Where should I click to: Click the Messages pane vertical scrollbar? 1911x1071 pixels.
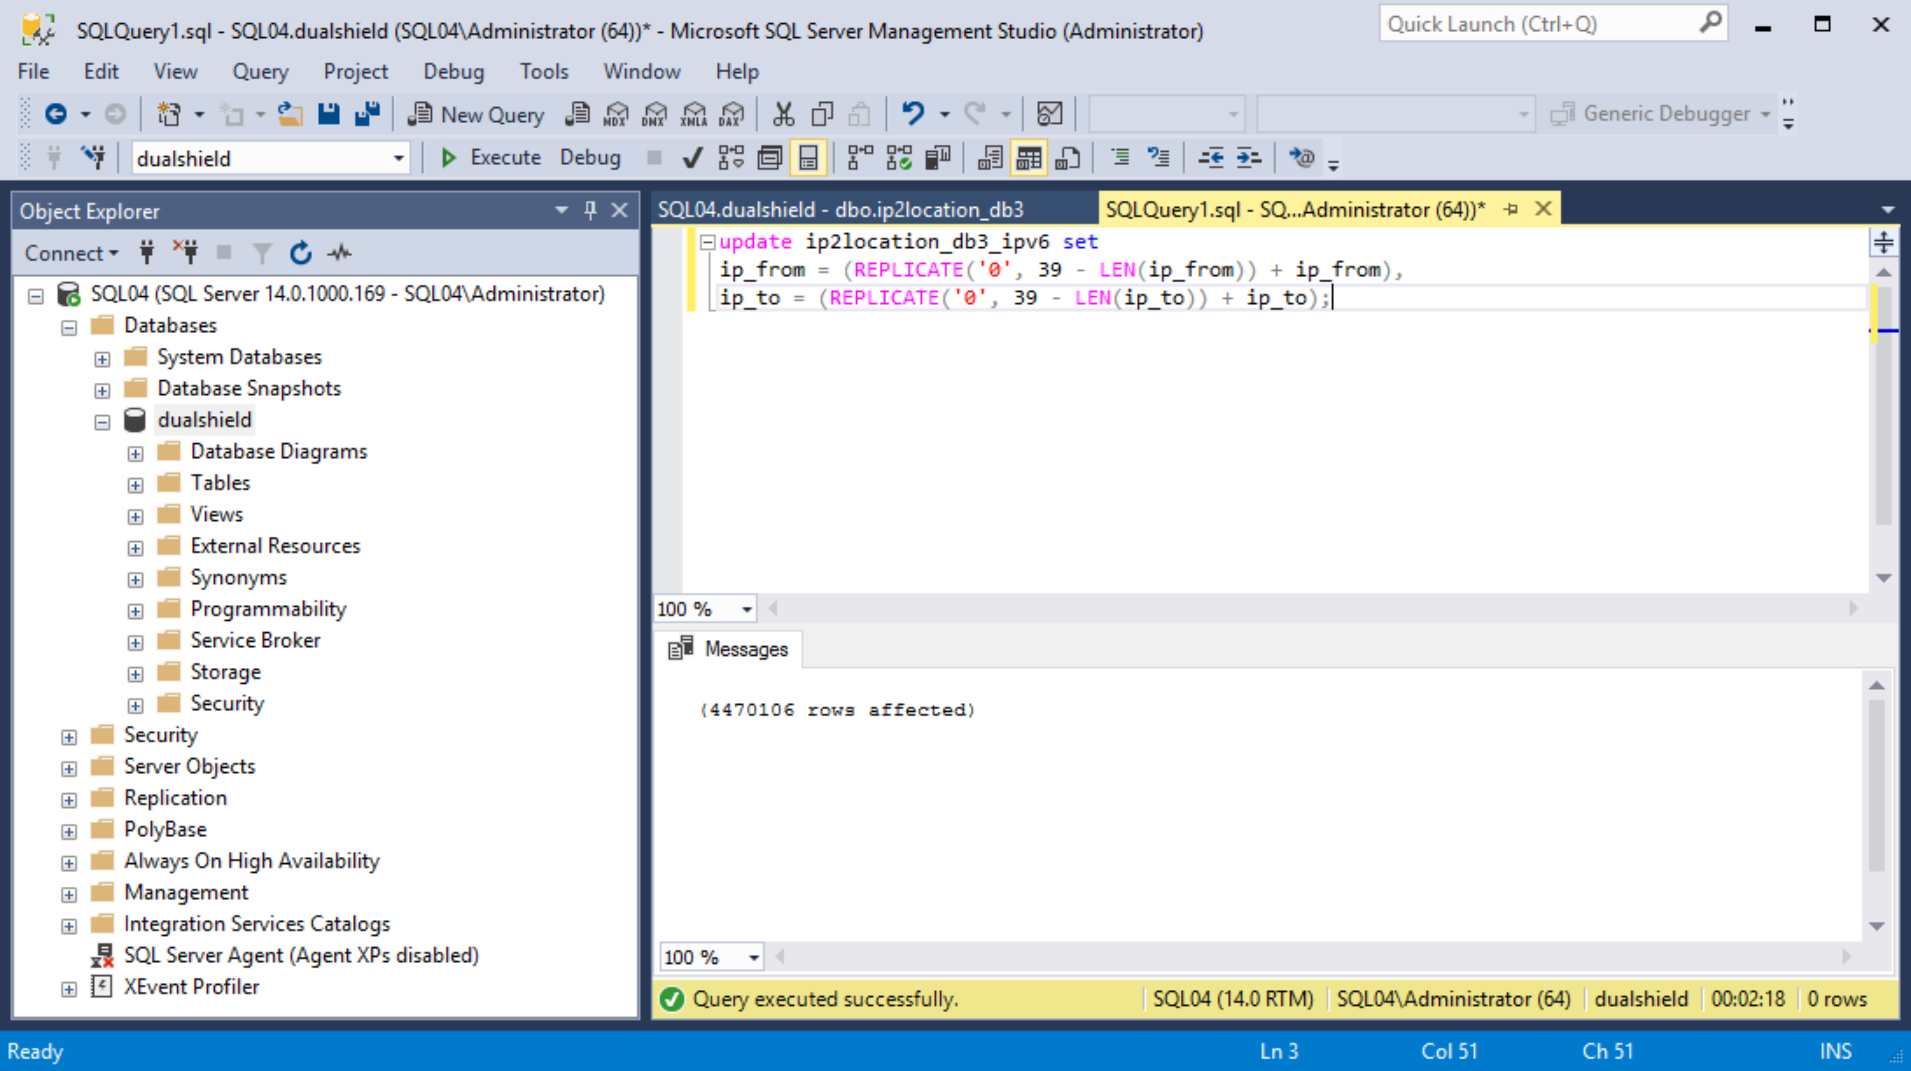point(1876,790)
